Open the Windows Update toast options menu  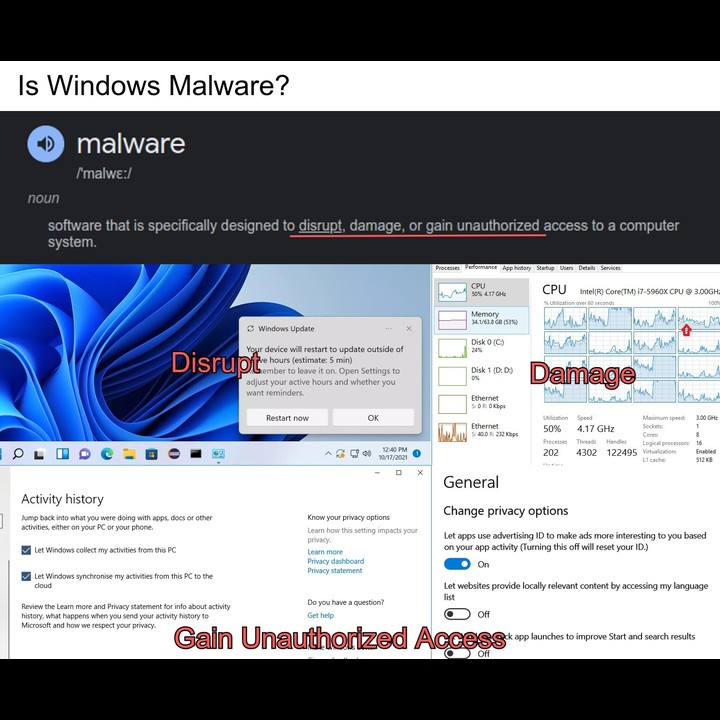click(389, 329)
